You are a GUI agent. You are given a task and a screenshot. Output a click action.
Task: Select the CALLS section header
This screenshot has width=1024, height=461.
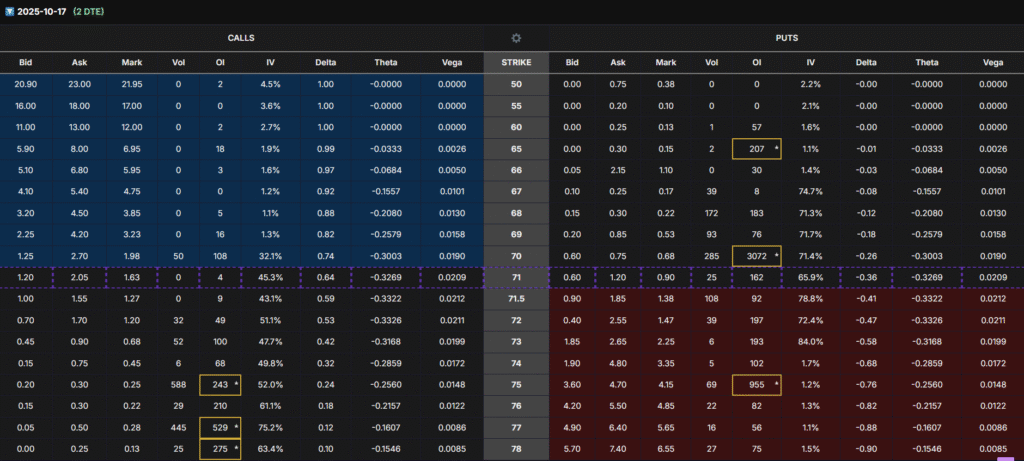click(x=240, y=38)
